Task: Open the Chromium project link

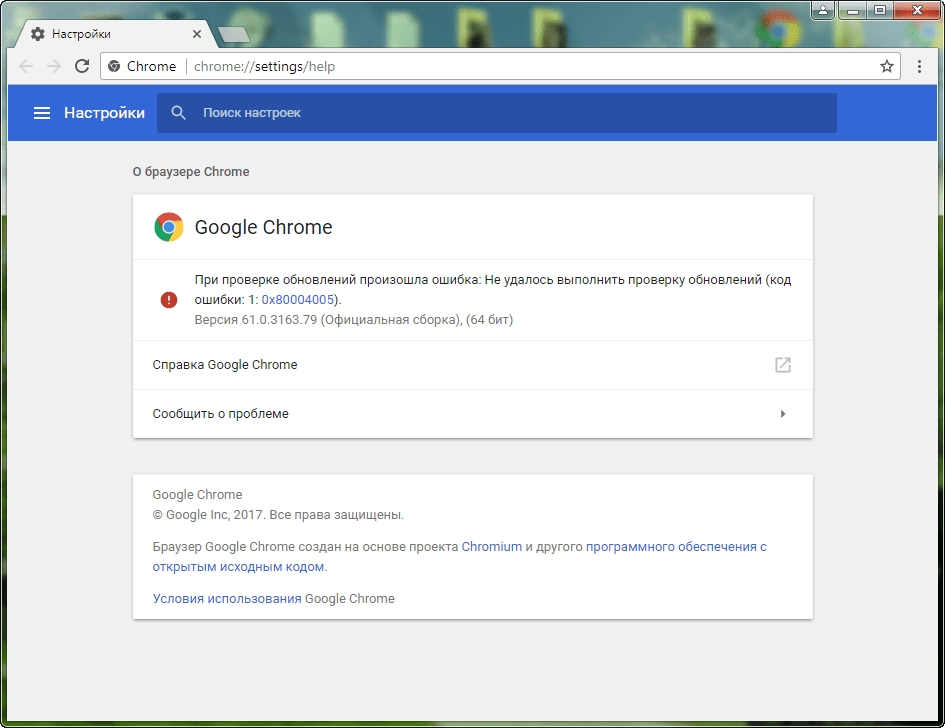Action: pos(492,547)
